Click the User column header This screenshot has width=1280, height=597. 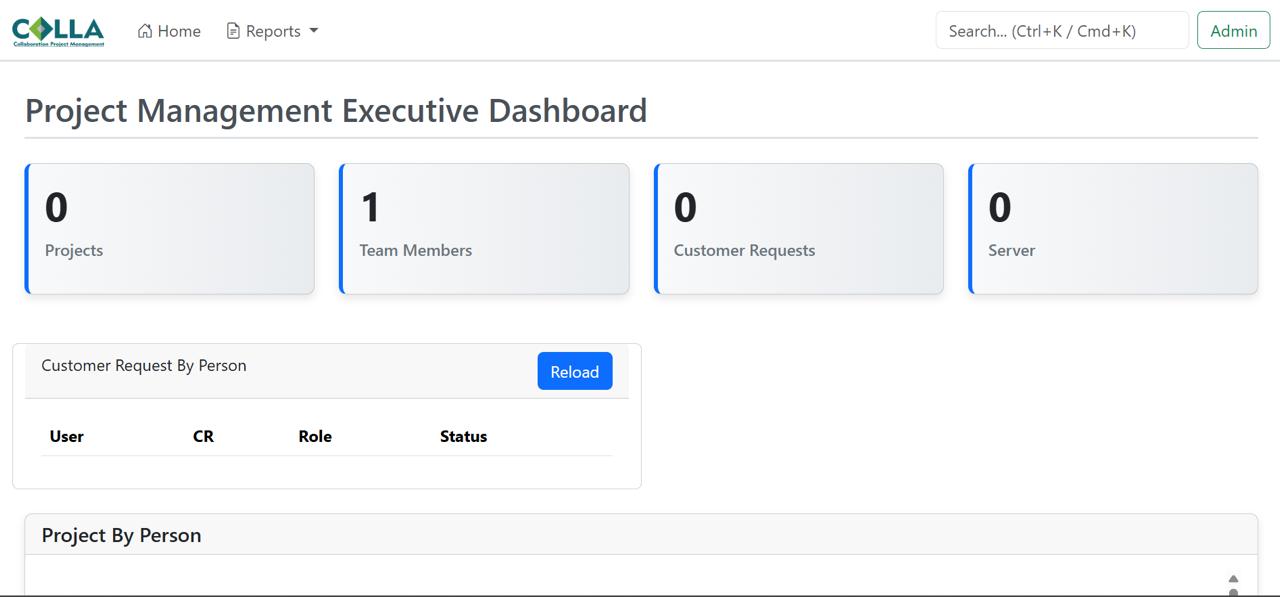point(67,436)
